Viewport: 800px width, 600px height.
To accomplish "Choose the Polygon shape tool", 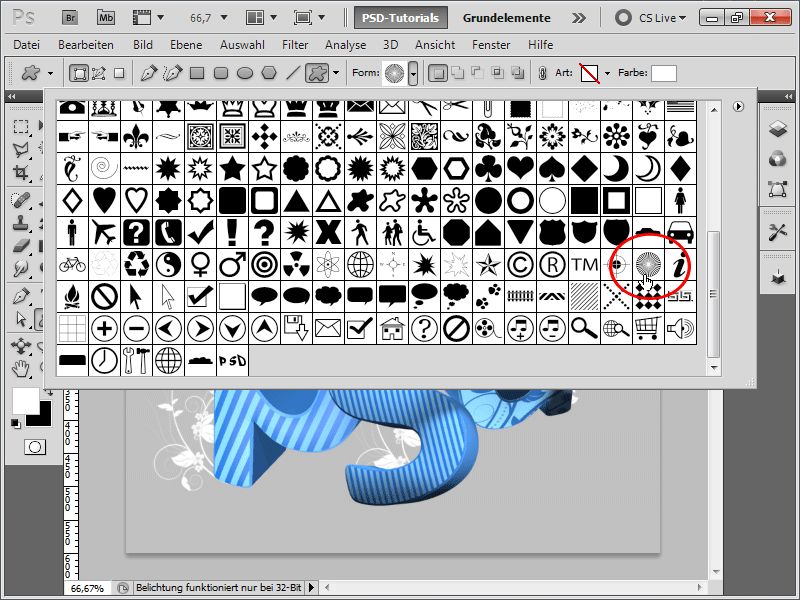I will pyautogui.click(x=269, y=73).
